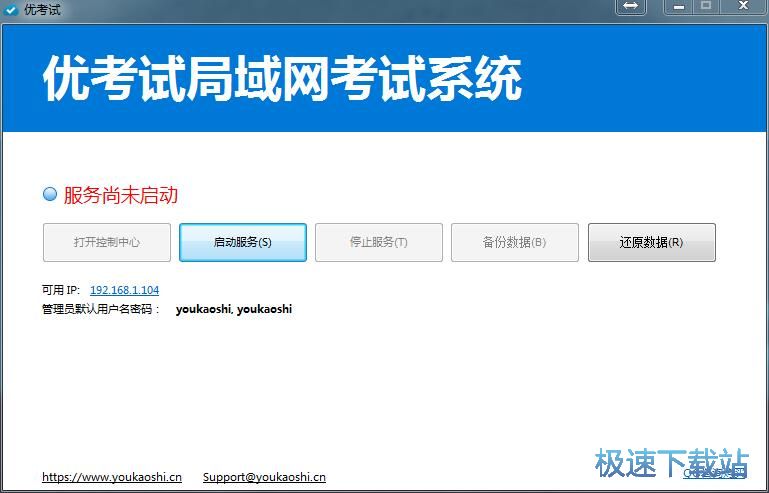Click the 服务尚未启动 status text
The height and width of the screenshot is (493, 769).
coord(121,195)
